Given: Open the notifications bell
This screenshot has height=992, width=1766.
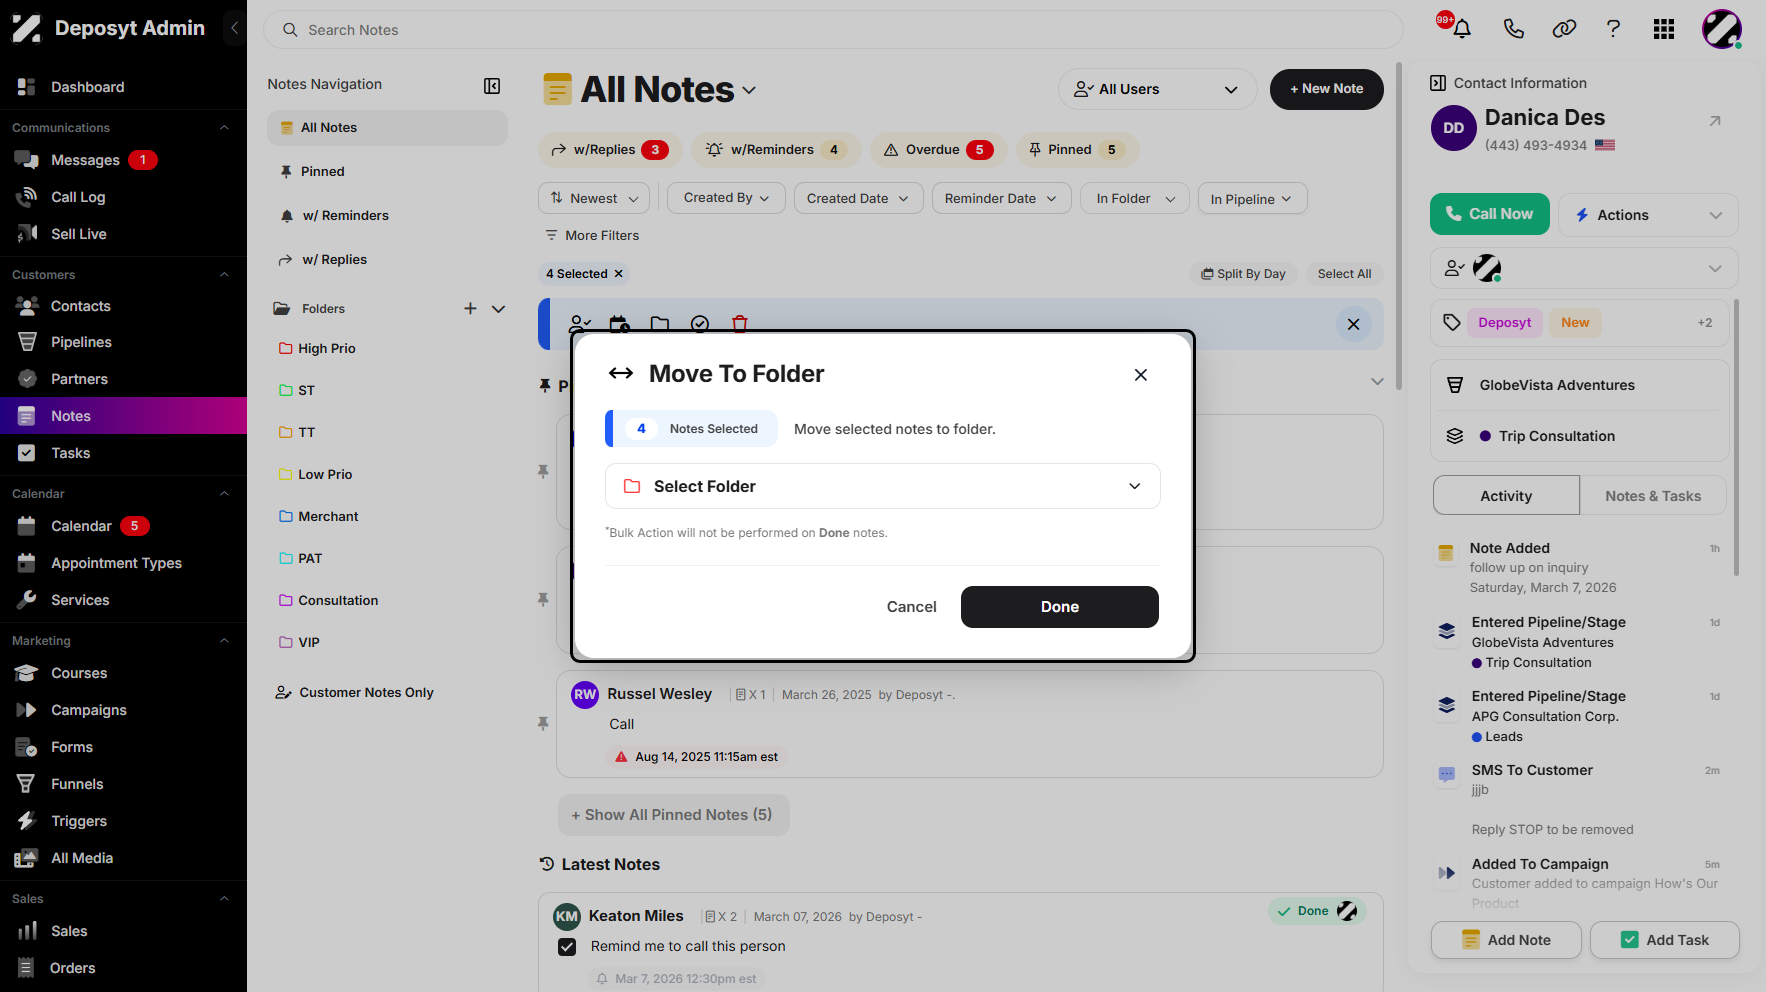Looking at the screenshot, I should (1462, 29).
